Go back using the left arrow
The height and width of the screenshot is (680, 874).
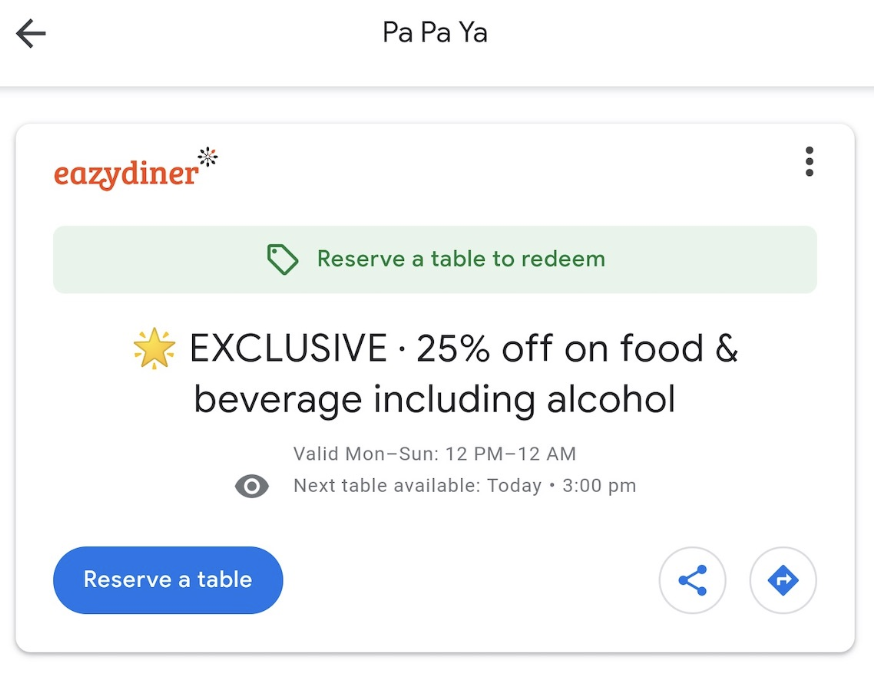click(31, 34)
